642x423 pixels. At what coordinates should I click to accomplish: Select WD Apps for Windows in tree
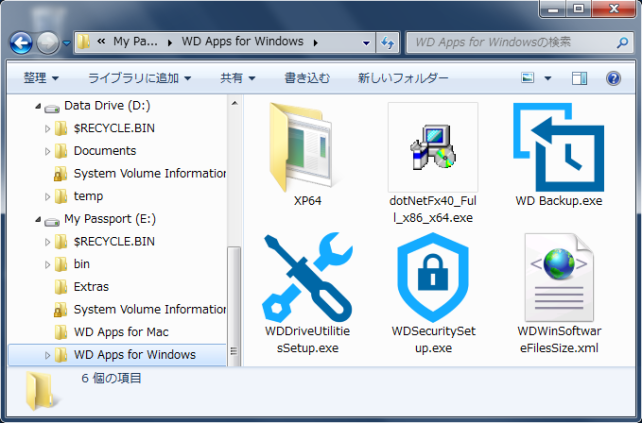pyautogui.click(x=135, y=355)
